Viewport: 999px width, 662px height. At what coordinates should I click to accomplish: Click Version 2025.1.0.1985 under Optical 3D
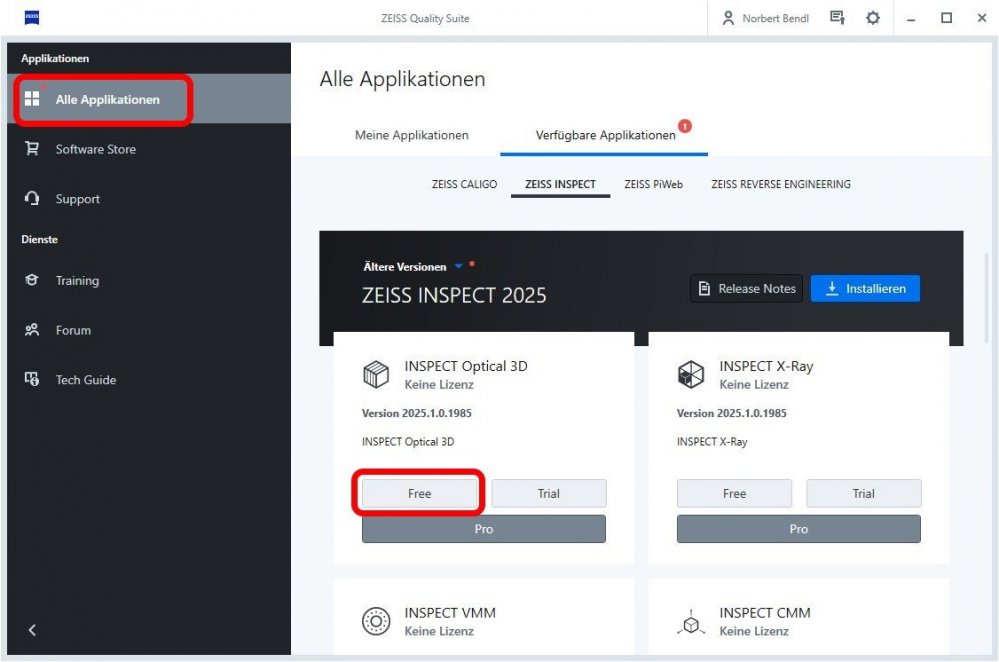click(x=417, y=413)
